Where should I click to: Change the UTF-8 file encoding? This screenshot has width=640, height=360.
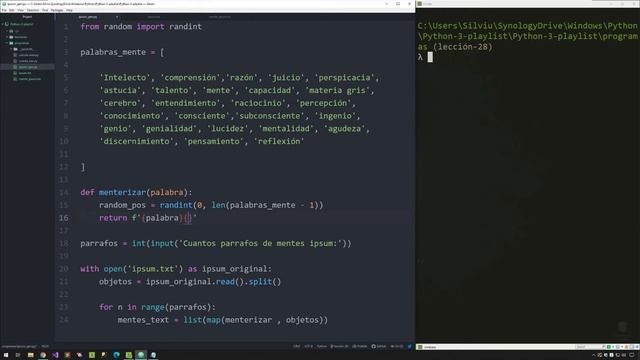(x=309, y=346)
